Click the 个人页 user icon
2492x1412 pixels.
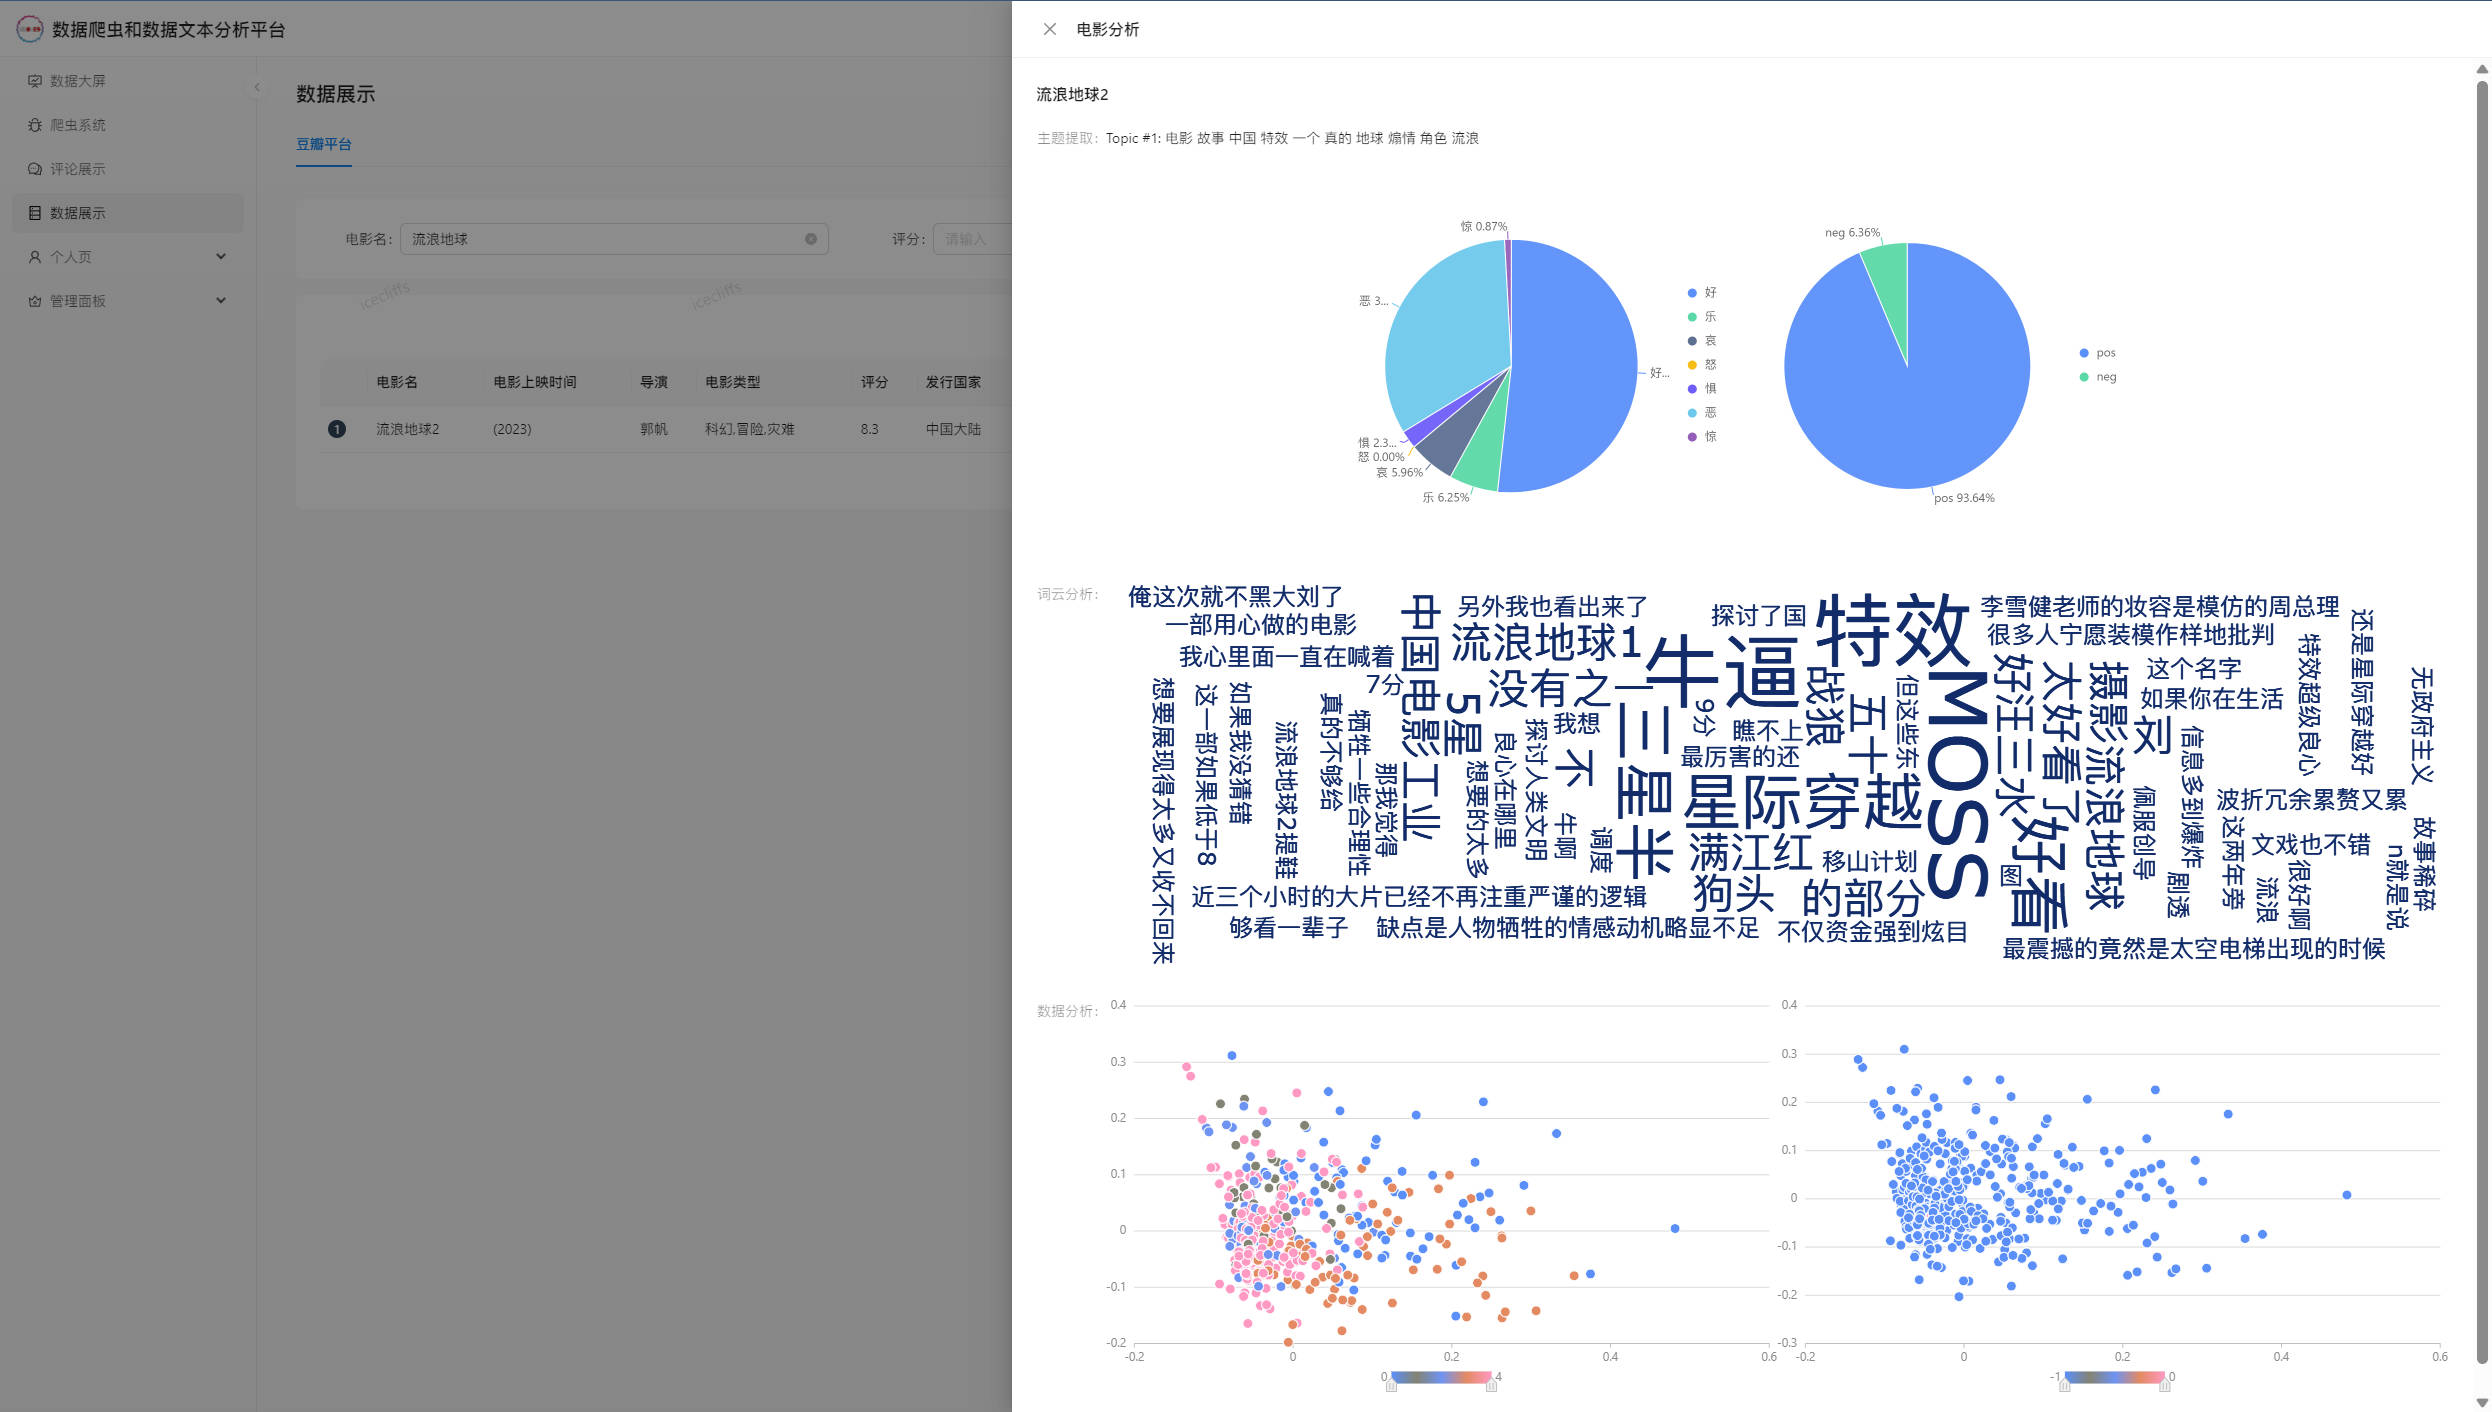35,257
